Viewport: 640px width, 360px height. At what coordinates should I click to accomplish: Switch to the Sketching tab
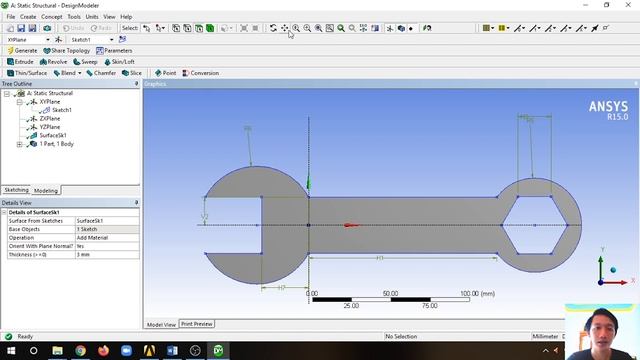click(x=16, y=190)
